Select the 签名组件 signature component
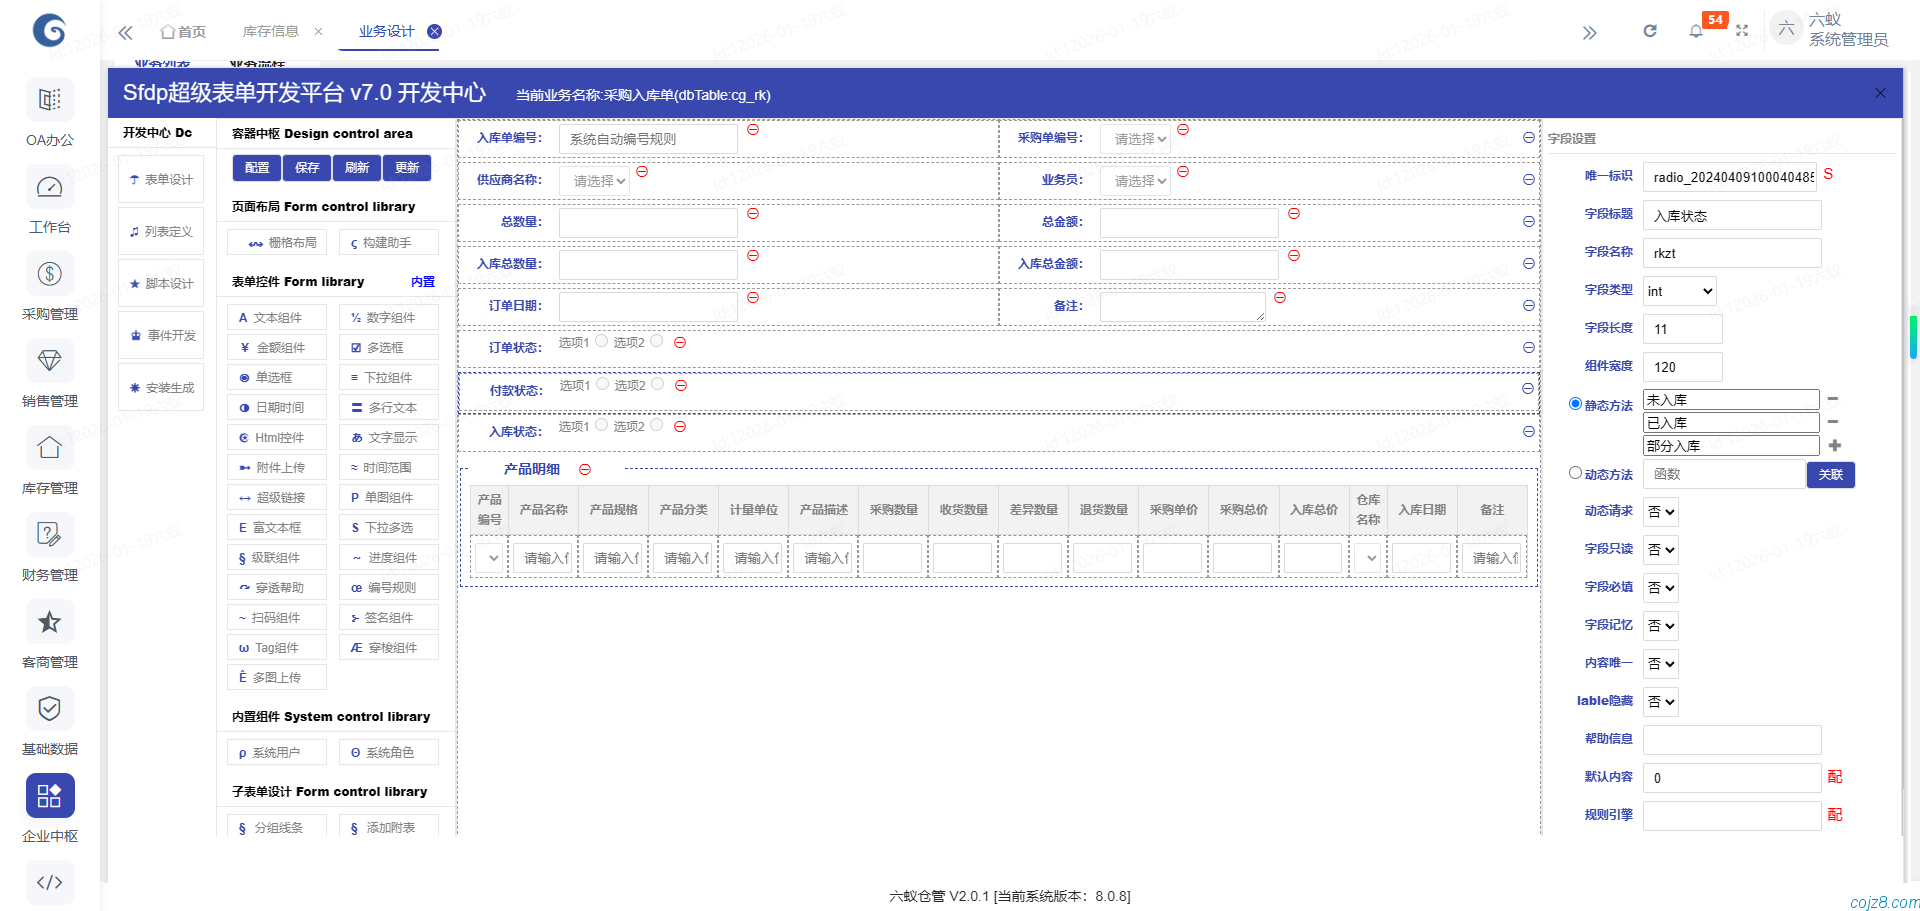This screenshot has height=911, width=1920. tap(388, 617)
